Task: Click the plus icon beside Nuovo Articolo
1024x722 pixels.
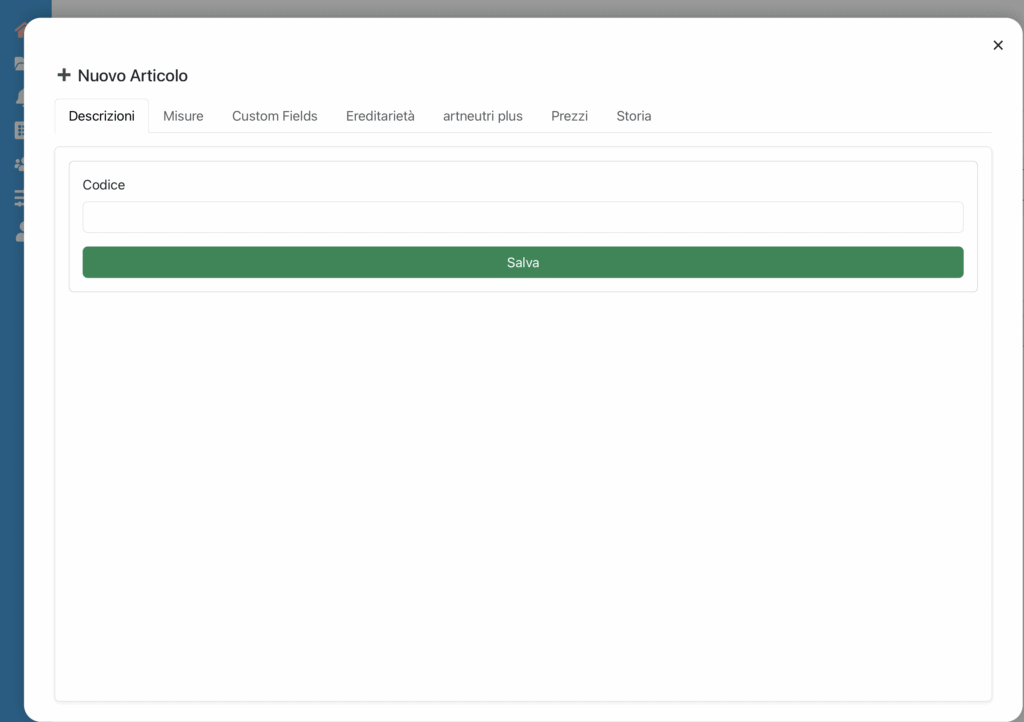Action: tap(64, 75)
